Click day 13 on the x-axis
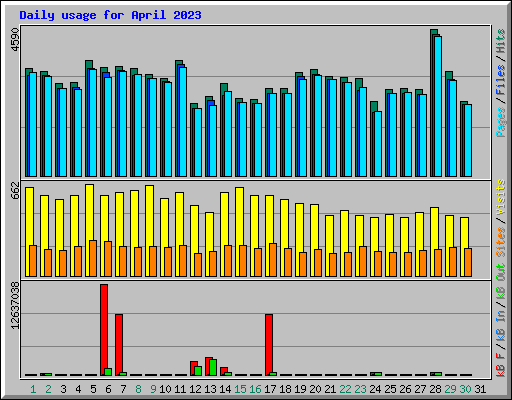This screenshot has height=400, width=512. (x=210, y=389)
